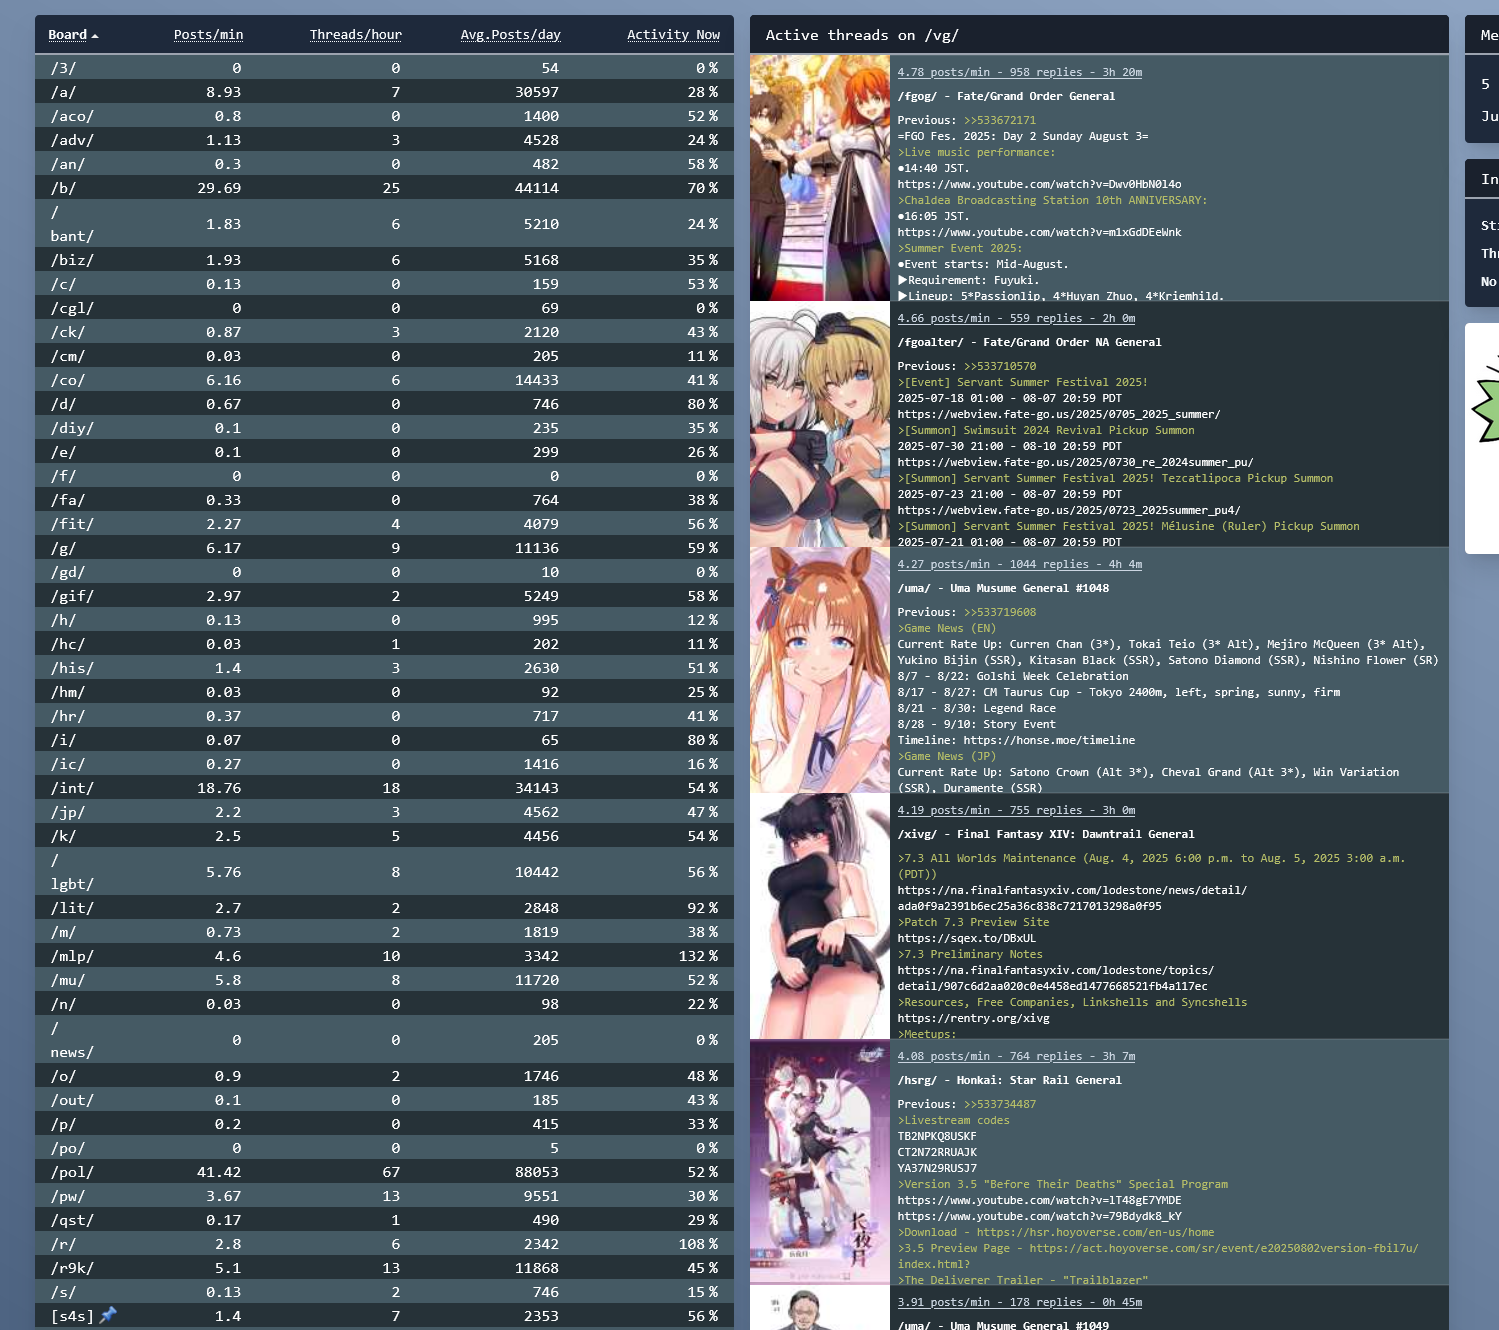Sort table by Avg.Posts/day column
This screenshot has height=1330, width=1499.
click(x=510, y=35)
